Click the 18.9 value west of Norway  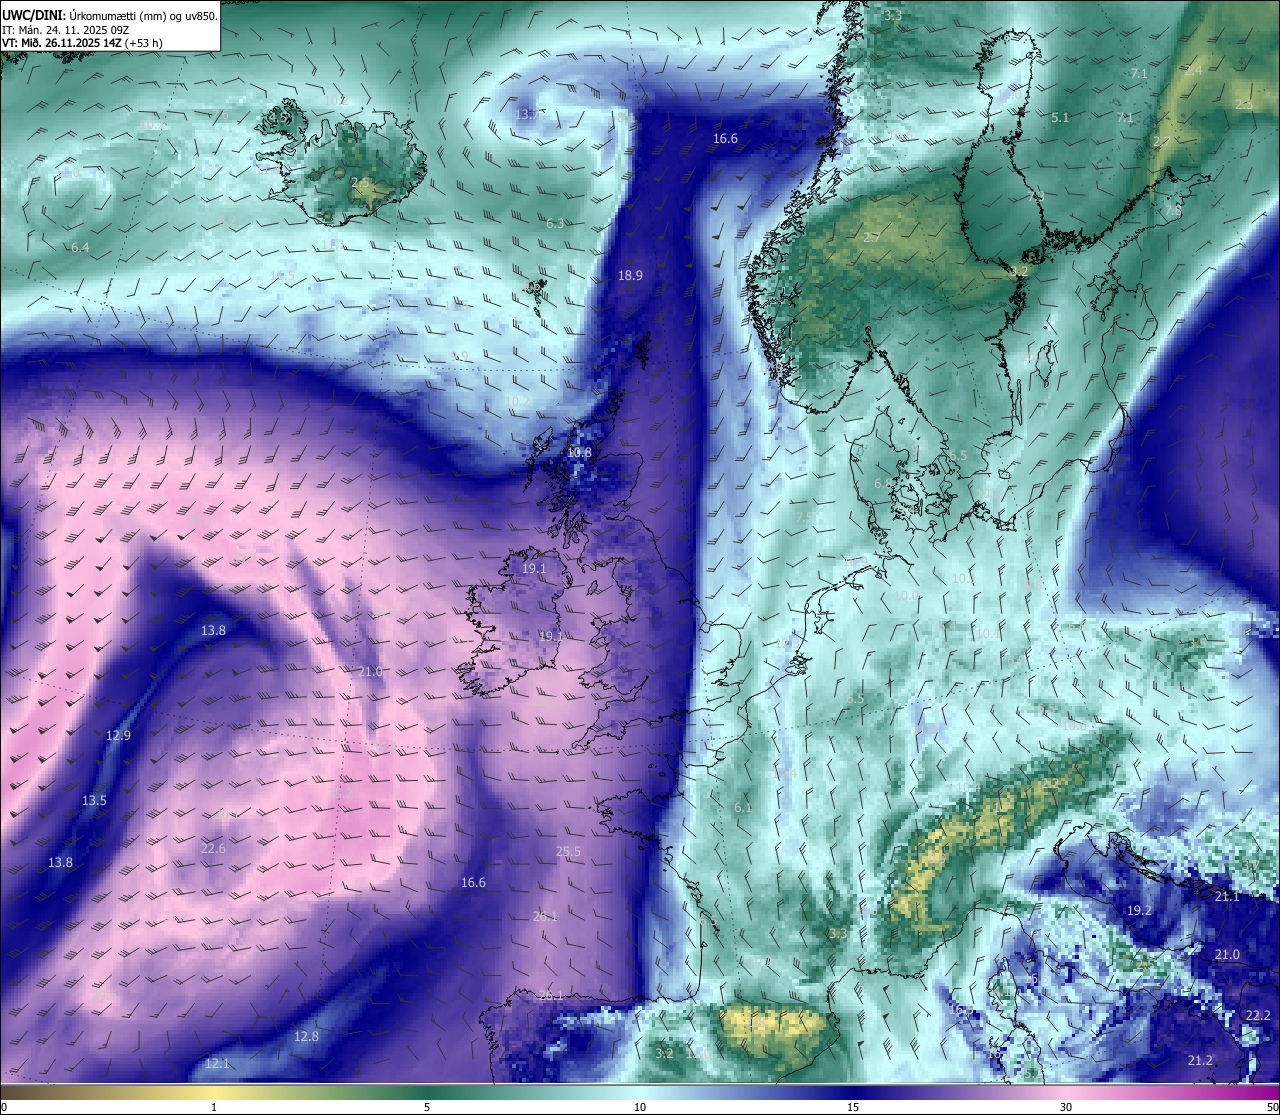630,275
